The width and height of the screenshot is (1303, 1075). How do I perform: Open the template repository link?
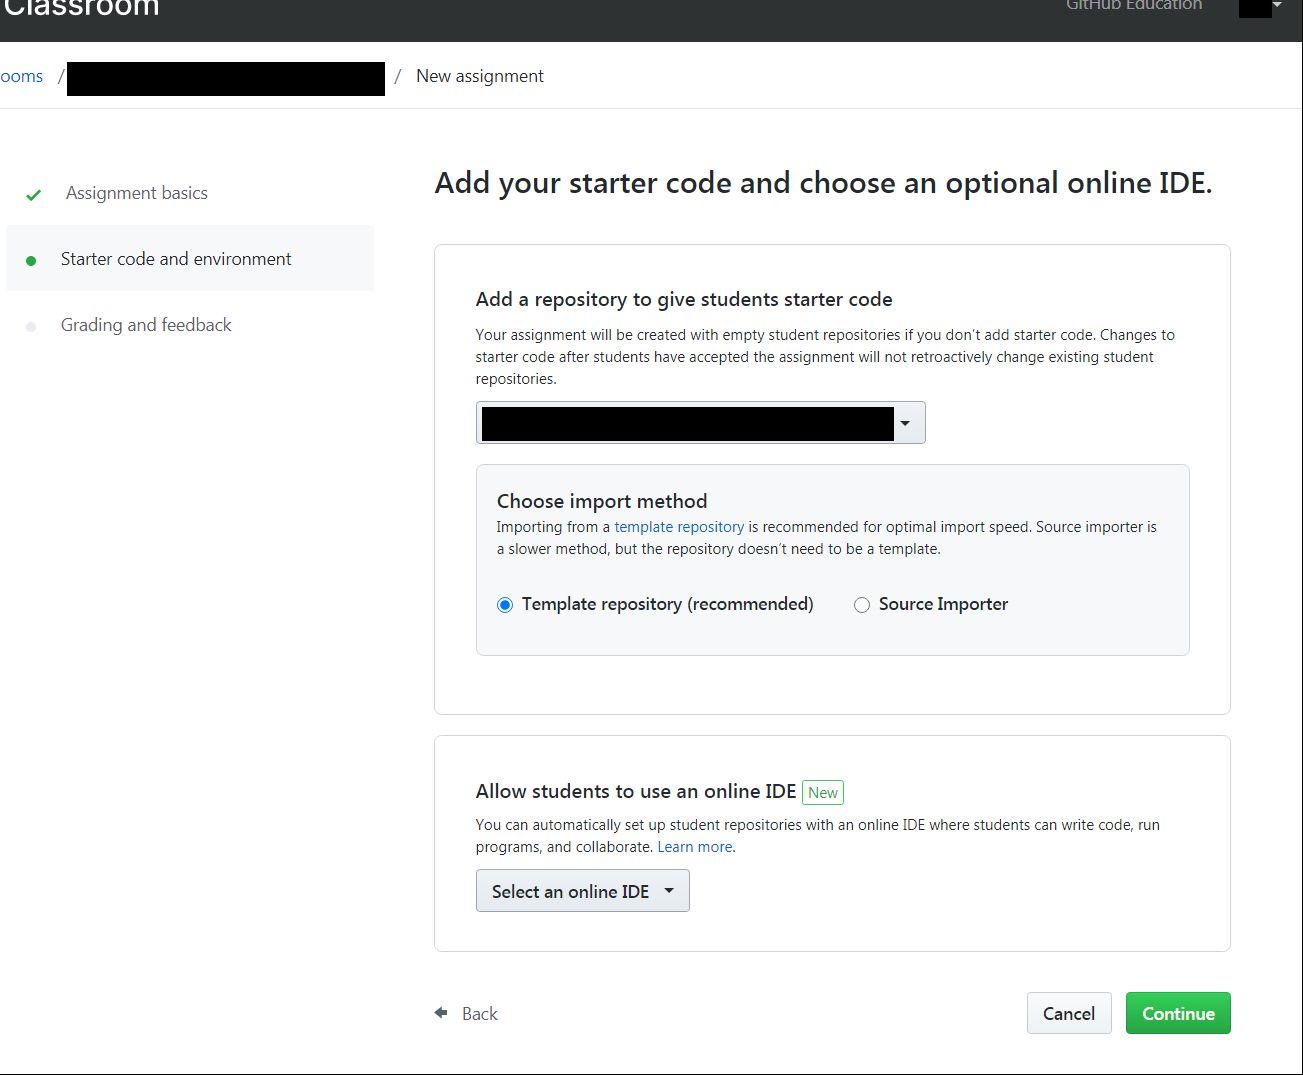tap(679, 527)
